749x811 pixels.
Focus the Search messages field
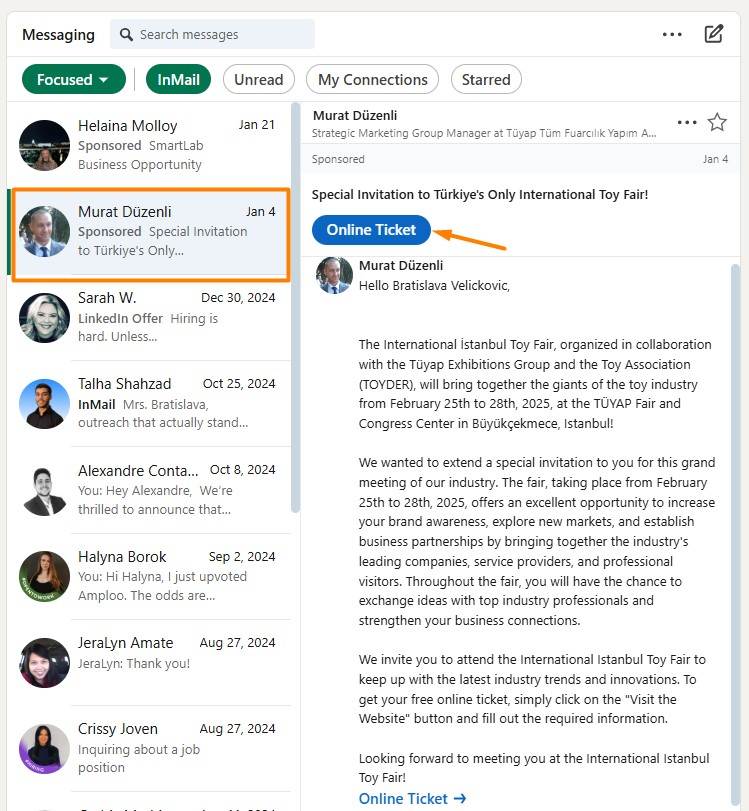pyautogui.click(x=212, y=34)
